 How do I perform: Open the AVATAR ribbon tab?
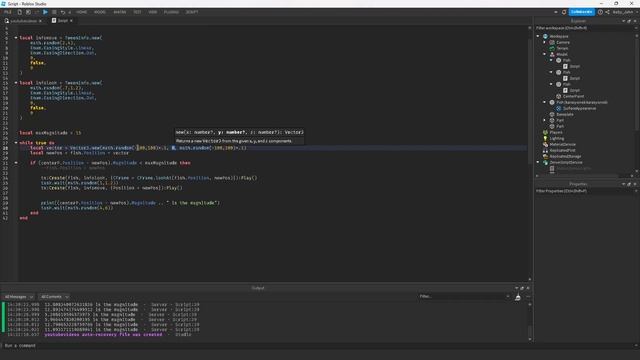pyautogui.click(x=120, y=12)
